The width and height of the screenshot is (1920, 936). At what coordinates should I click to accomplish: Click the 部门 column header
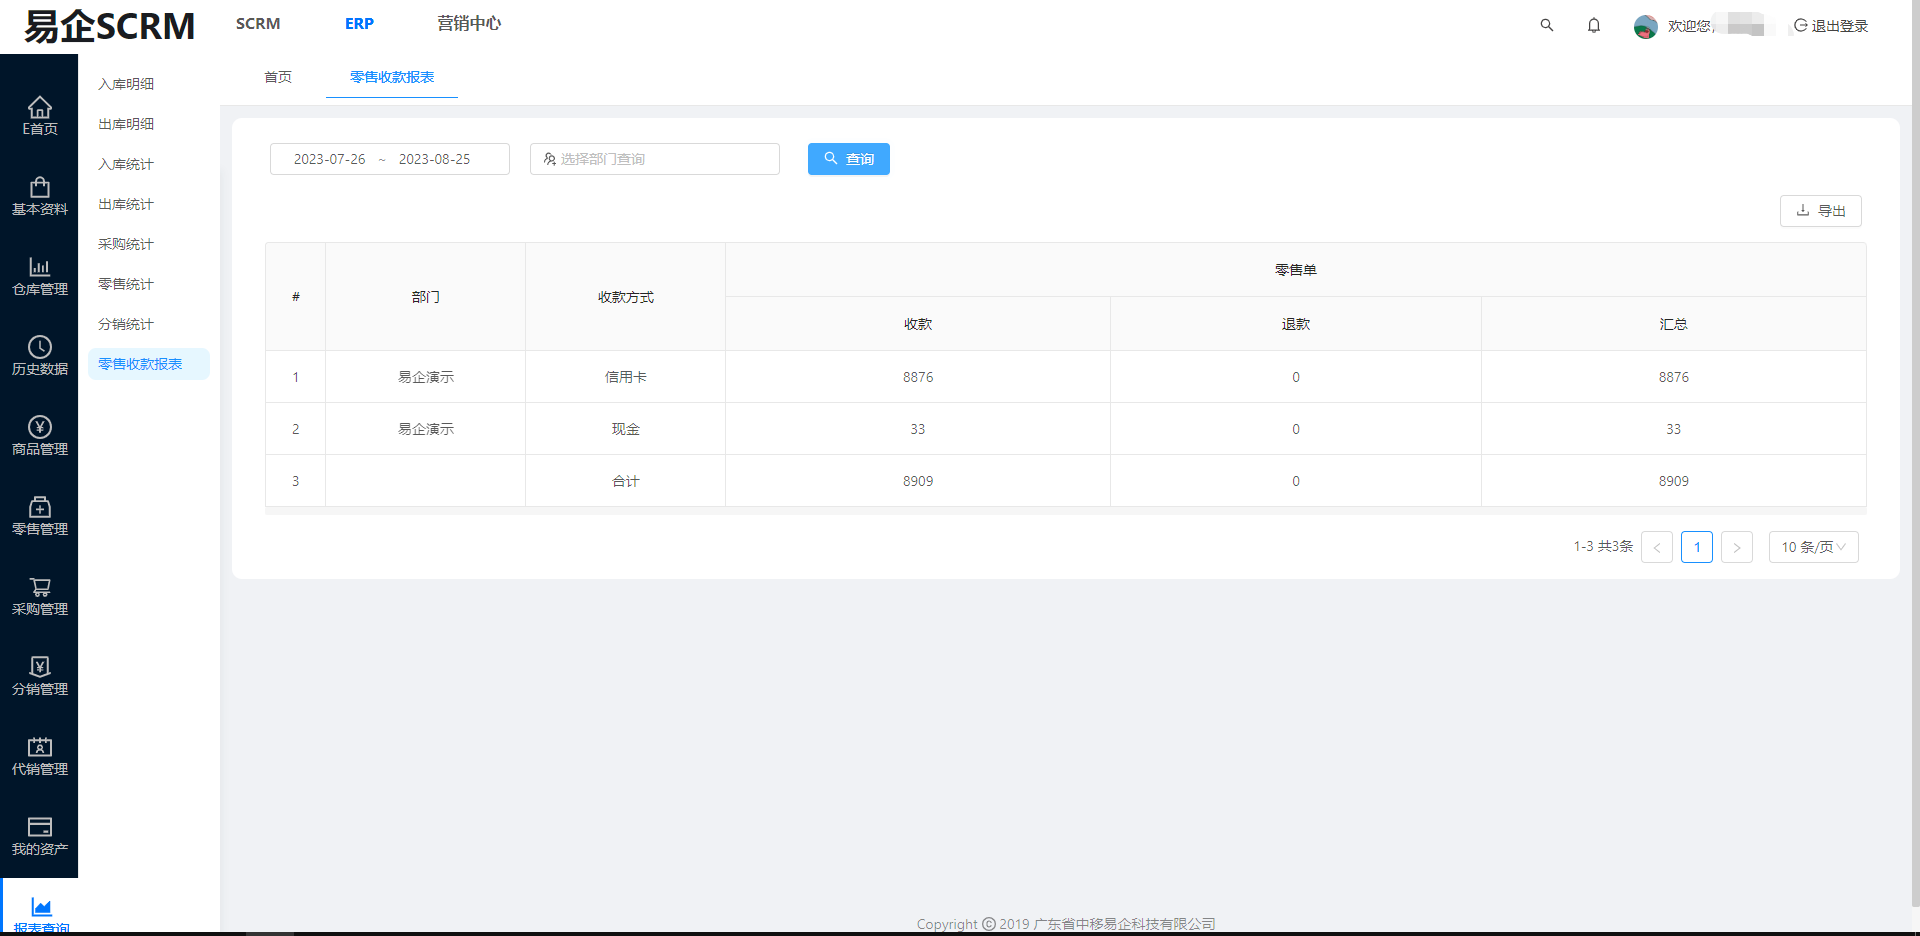(x=426, y=297)
